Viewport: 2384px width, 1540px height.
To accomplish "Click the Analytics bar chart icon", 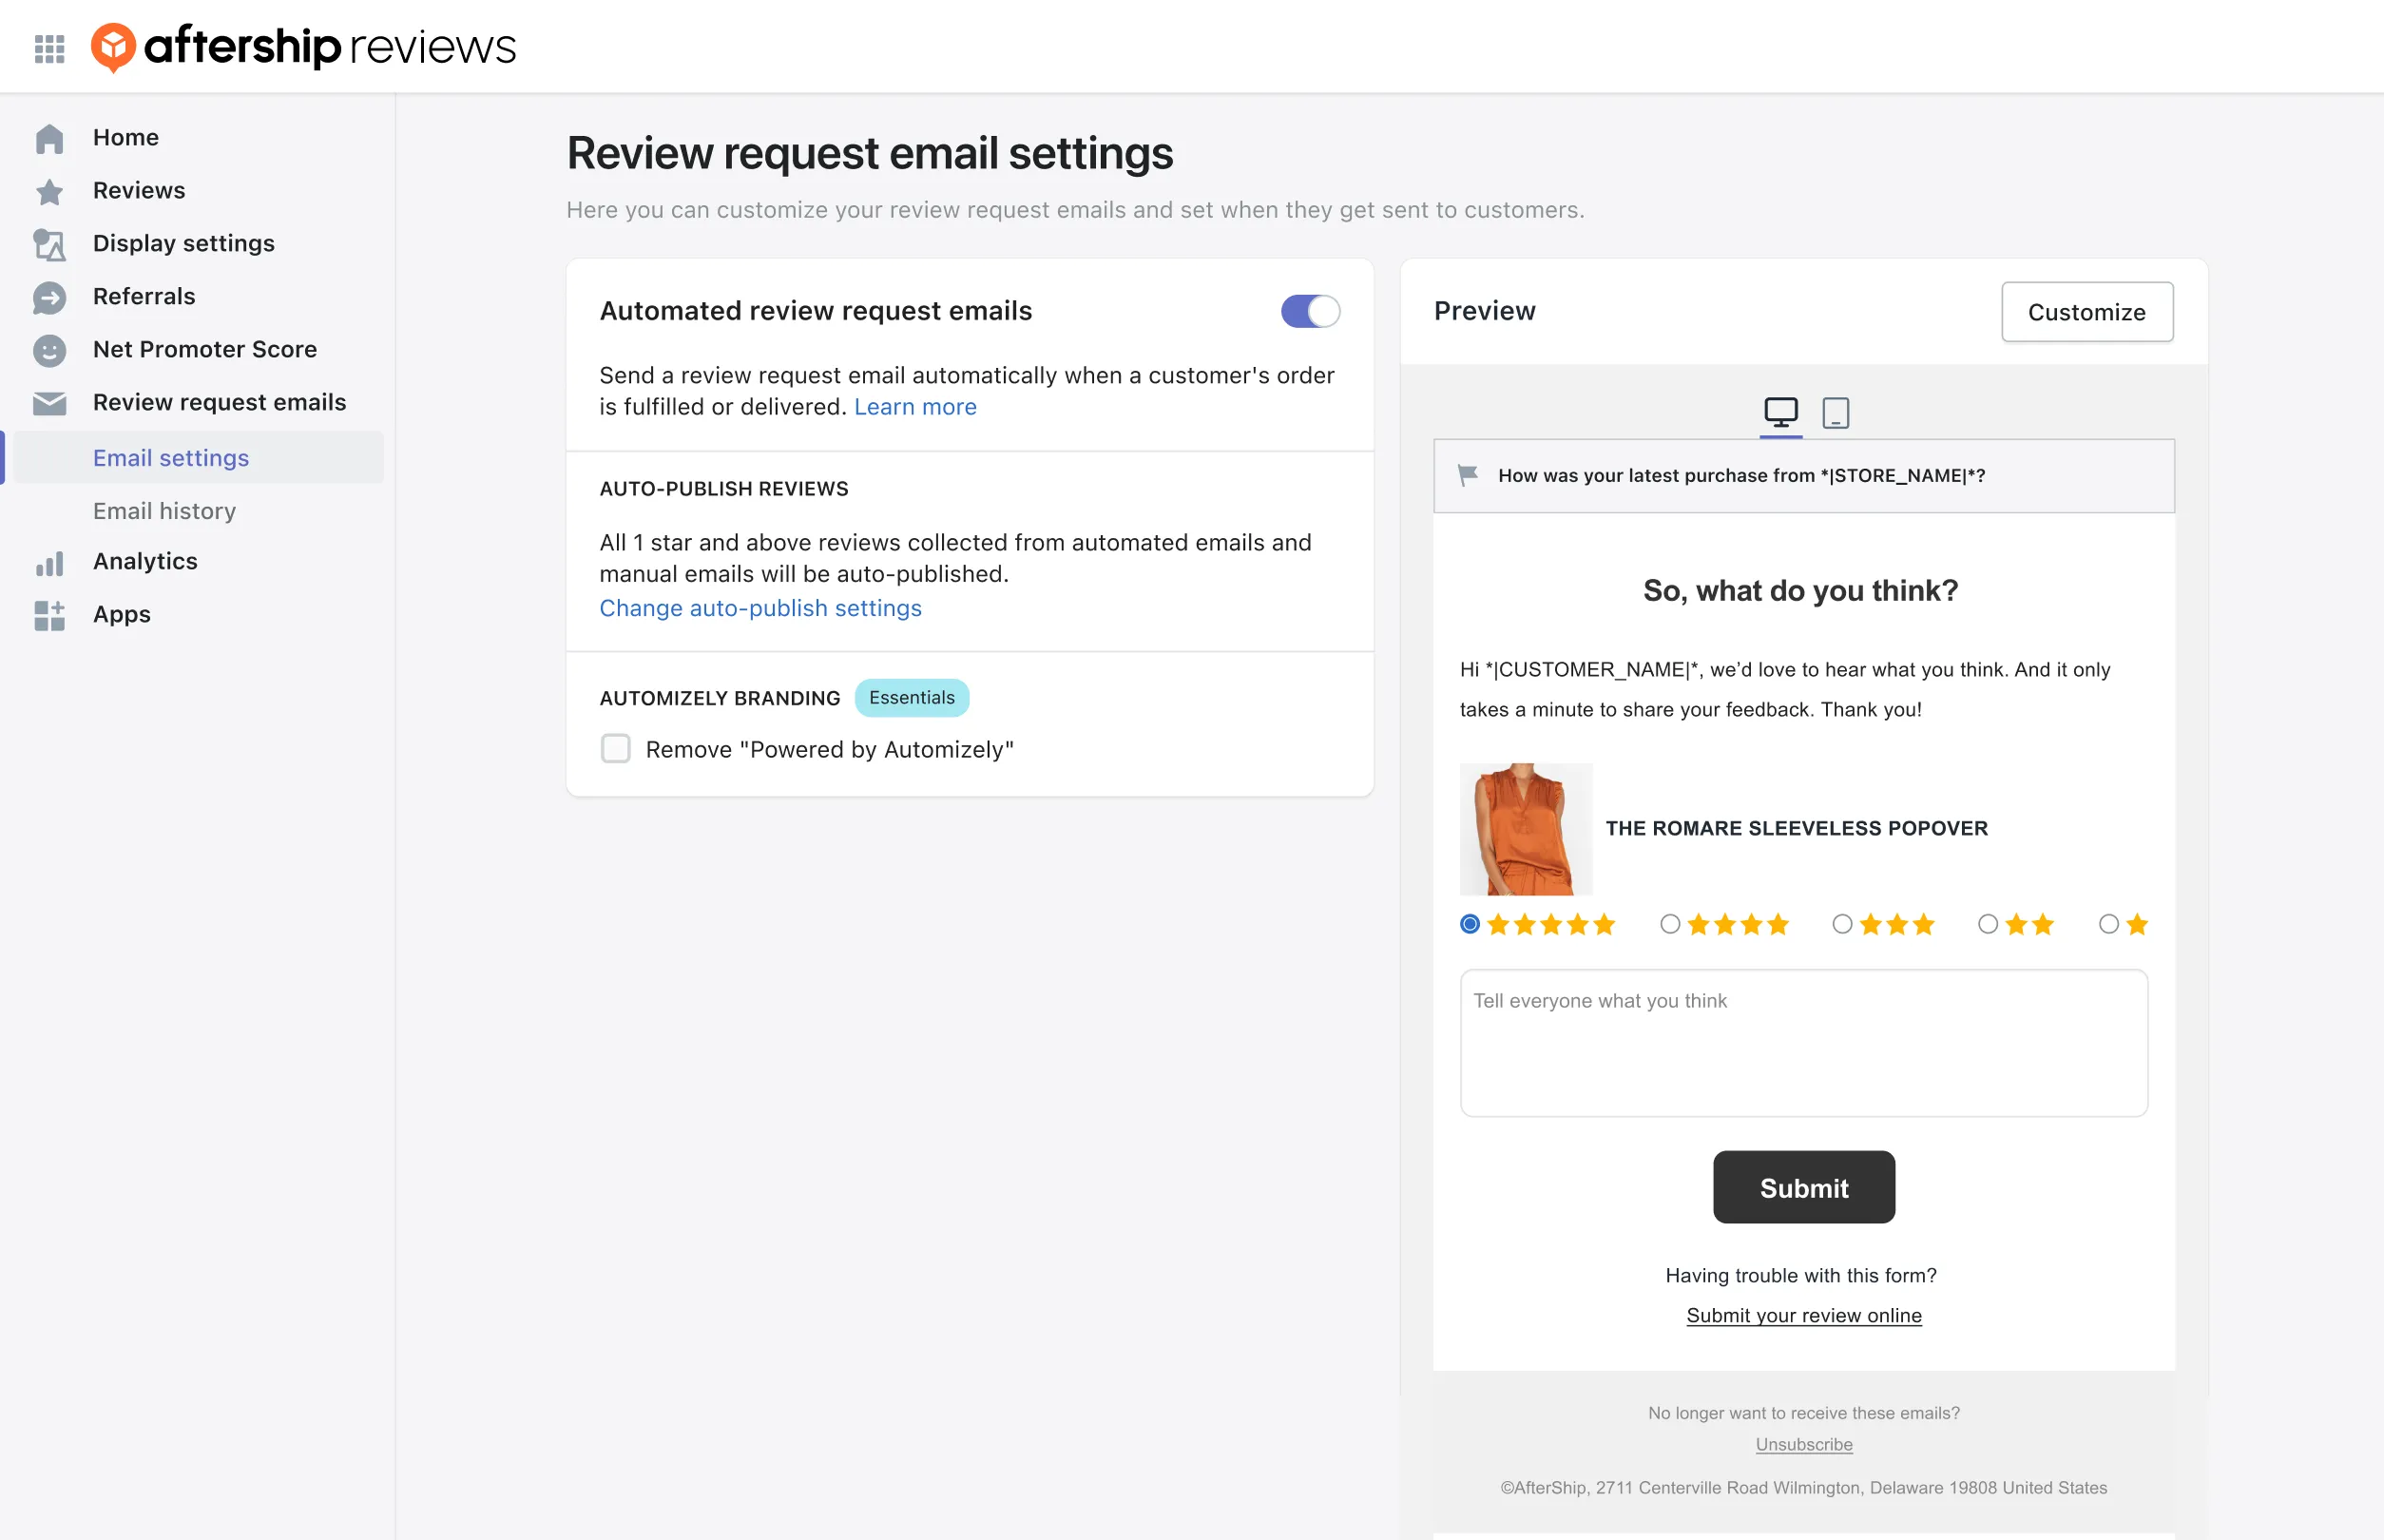I will pos(49,563).
